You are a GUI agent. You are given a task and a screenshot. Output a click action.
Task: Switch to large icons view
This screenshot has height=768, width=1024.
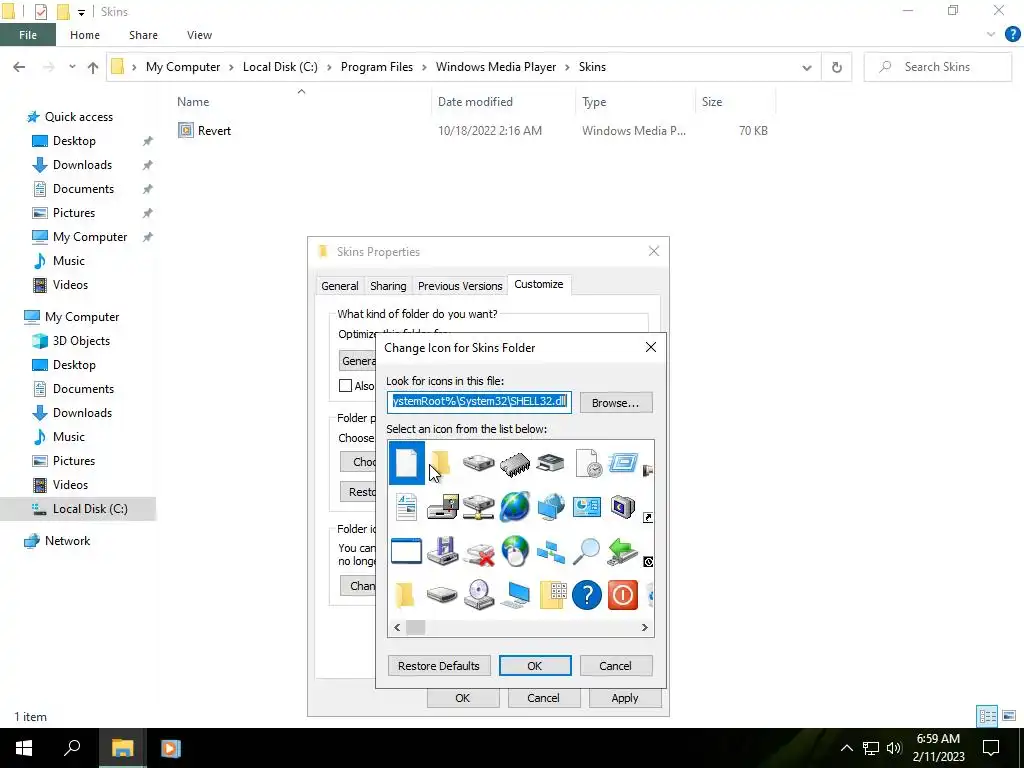coord(1009,716)
